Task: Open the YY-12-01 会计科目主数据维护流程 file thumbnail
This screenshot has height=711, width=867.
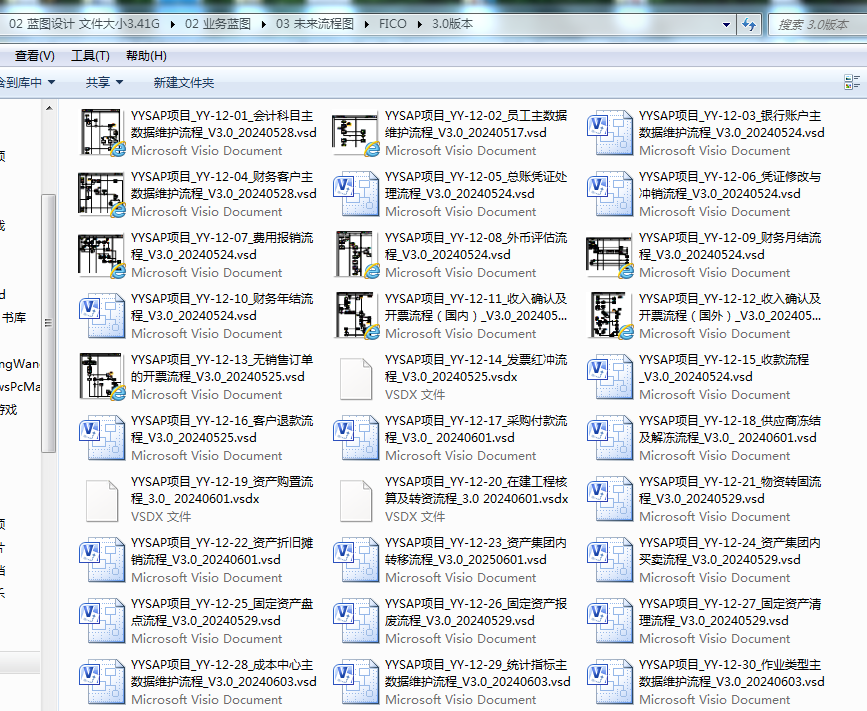Action: pos(103,132)
